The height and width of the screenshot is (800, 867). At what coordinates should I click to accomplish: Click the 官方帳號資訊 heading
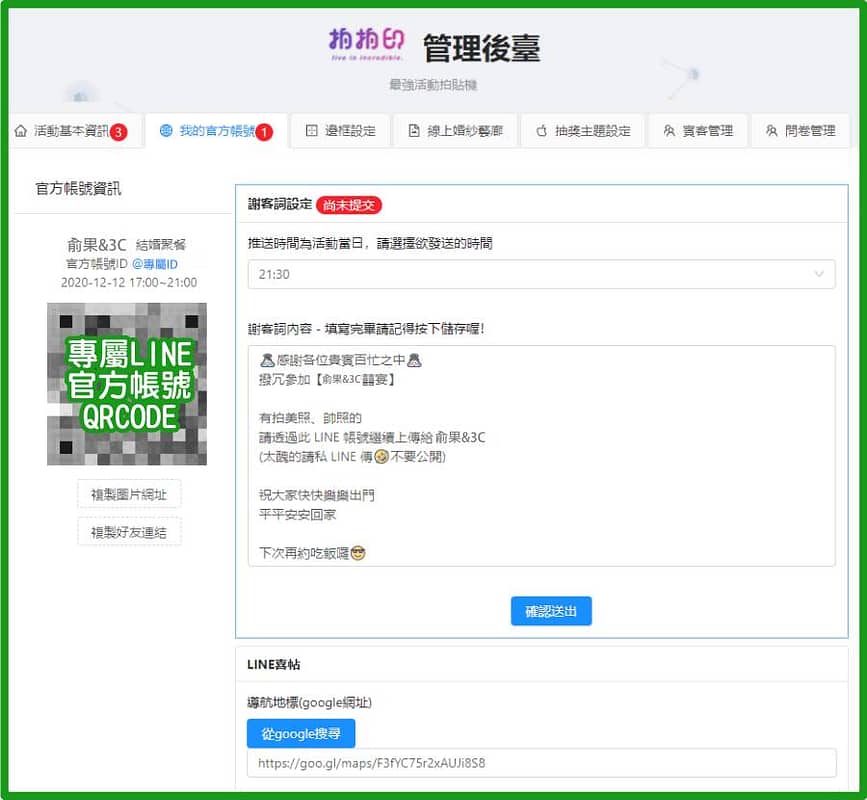[79, 189]
